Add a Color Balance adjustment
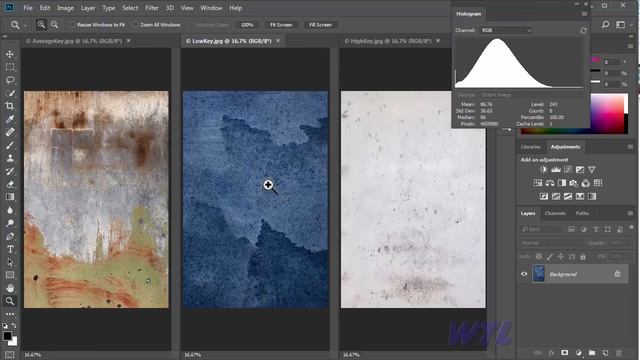 550,183
